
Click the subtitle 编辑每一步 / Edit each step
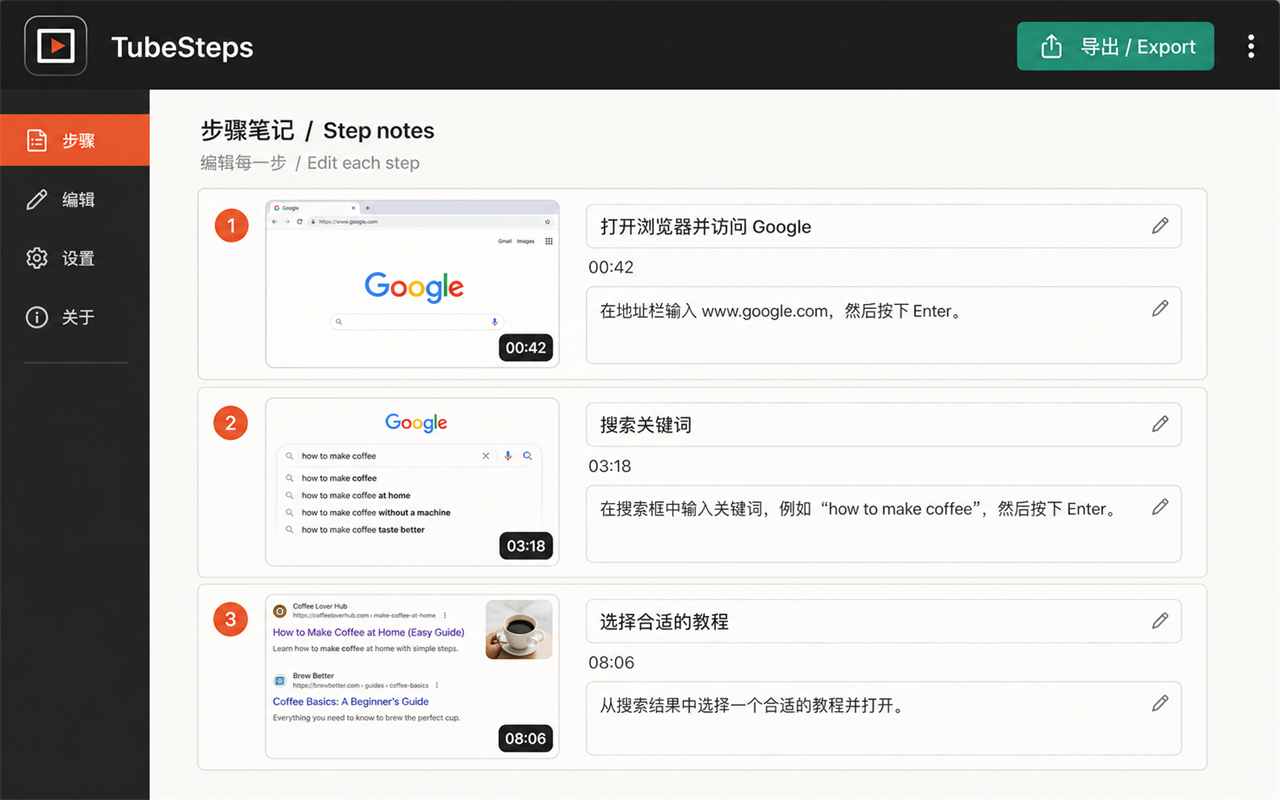pyautogui.click(x=310, y=163)
